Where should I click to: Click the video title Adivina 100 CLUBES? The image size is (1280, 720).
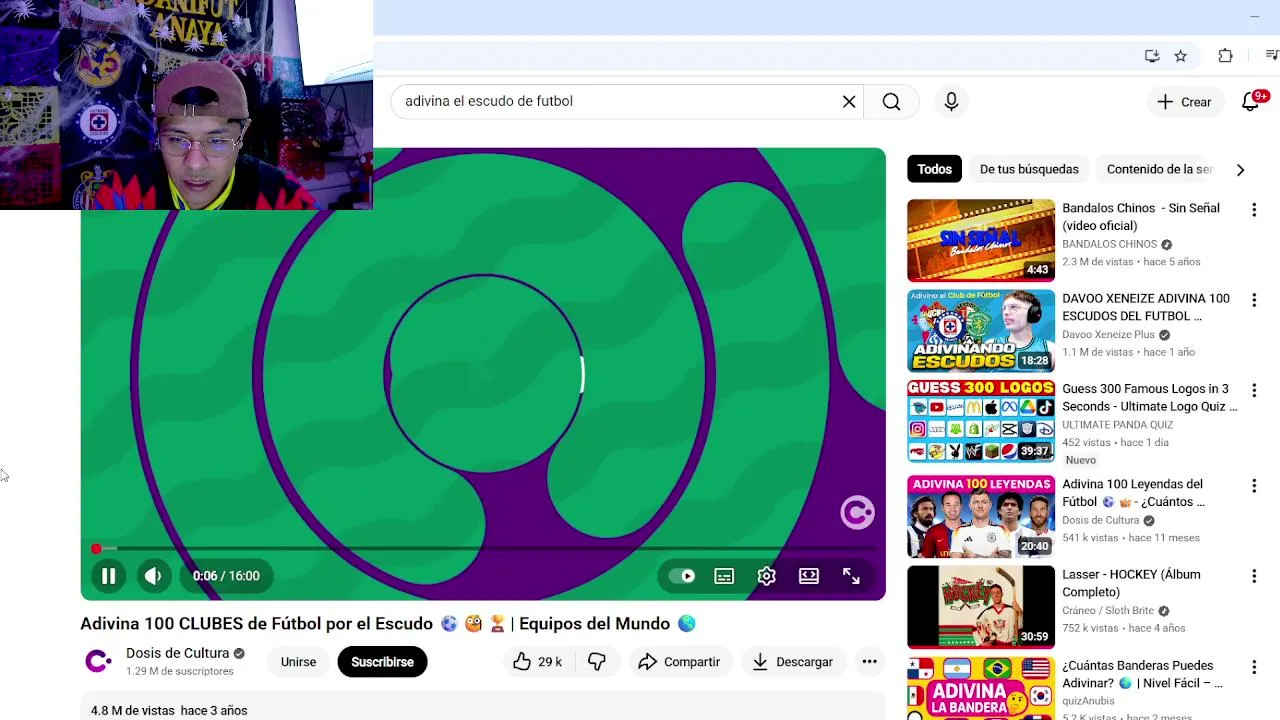coord(388,624)
